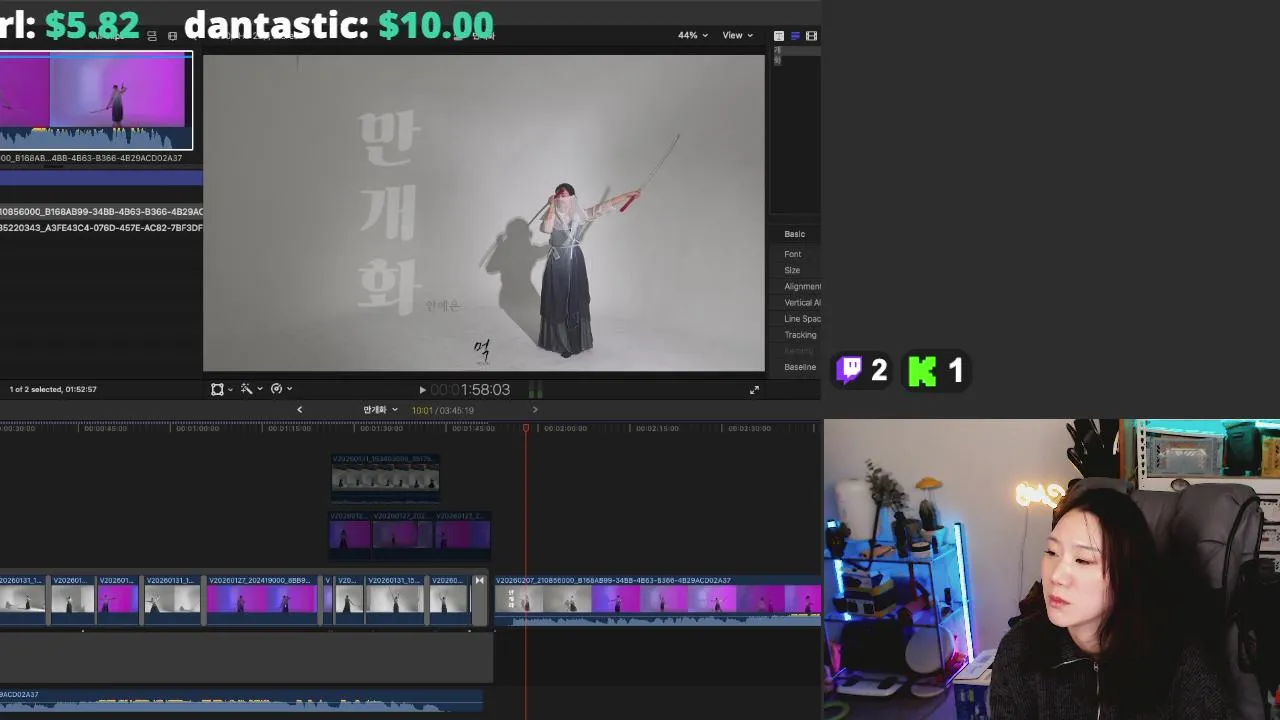This screenshot has height=720, width=1280.
Task: Click the Twitch viewer count badge
Action: (x=862, y=371)
